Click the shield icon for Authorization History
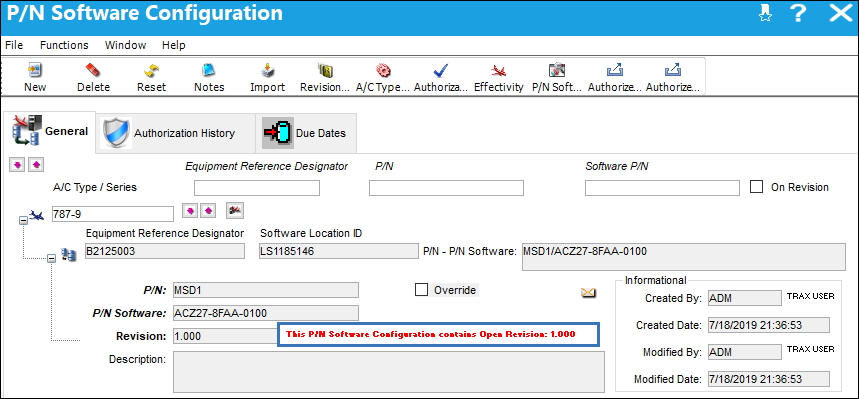Image resolution: width=859 pixels, height=399 pixels. [x=117, y=133]
